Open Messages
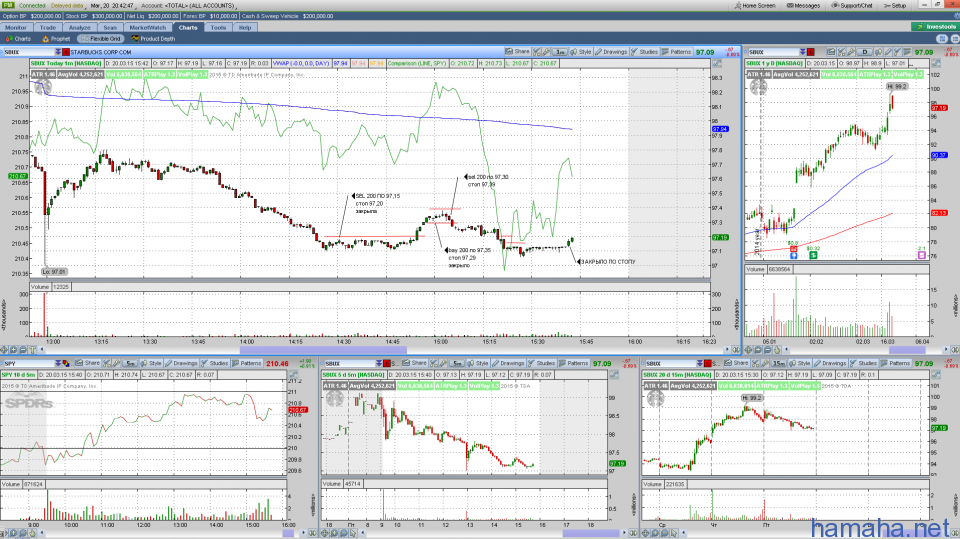 pyautogui.click(x=803, y=6)
